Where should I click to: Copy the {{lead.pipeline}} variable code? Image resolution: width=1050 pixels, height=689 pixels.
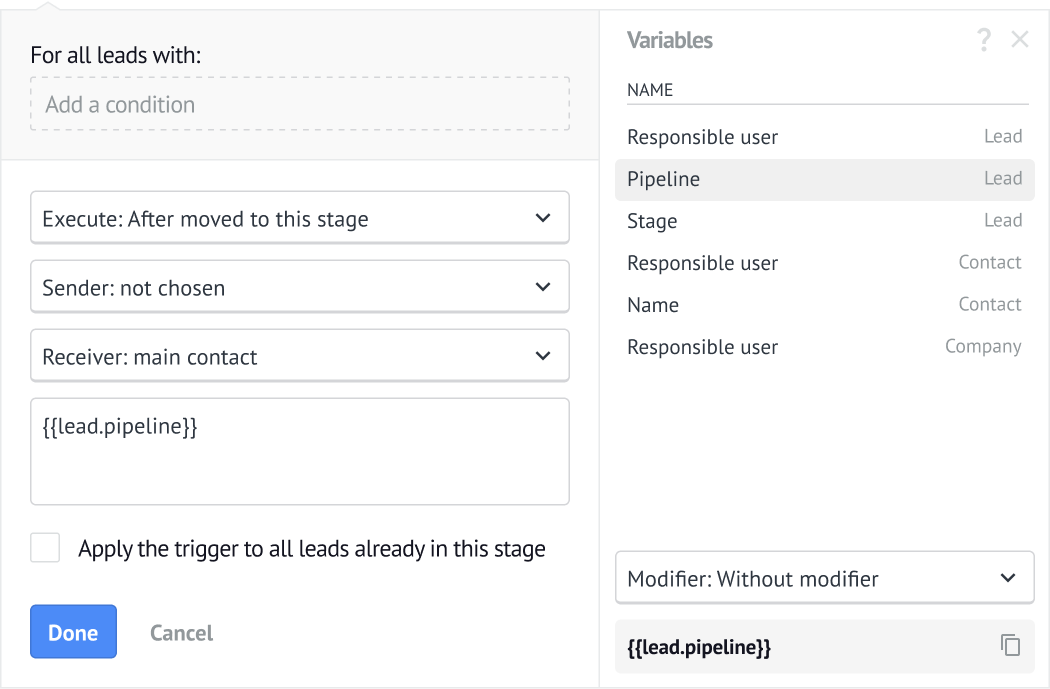coord(1011,645)
